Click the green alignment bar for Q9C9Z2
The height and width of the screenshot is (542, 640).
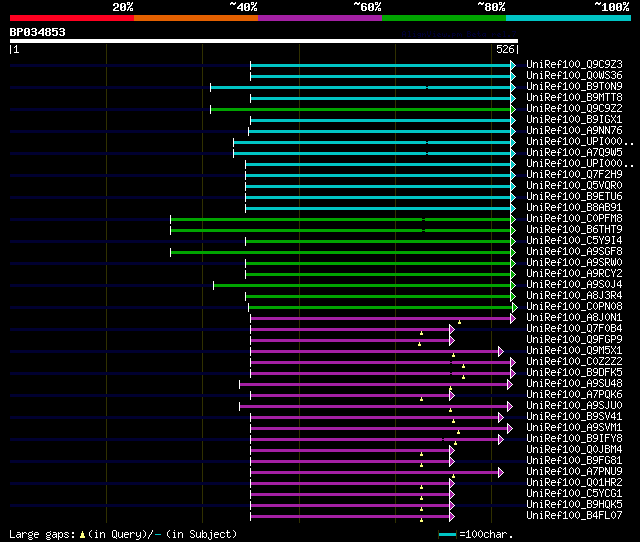pyautogui.click(x=361, y=109)
